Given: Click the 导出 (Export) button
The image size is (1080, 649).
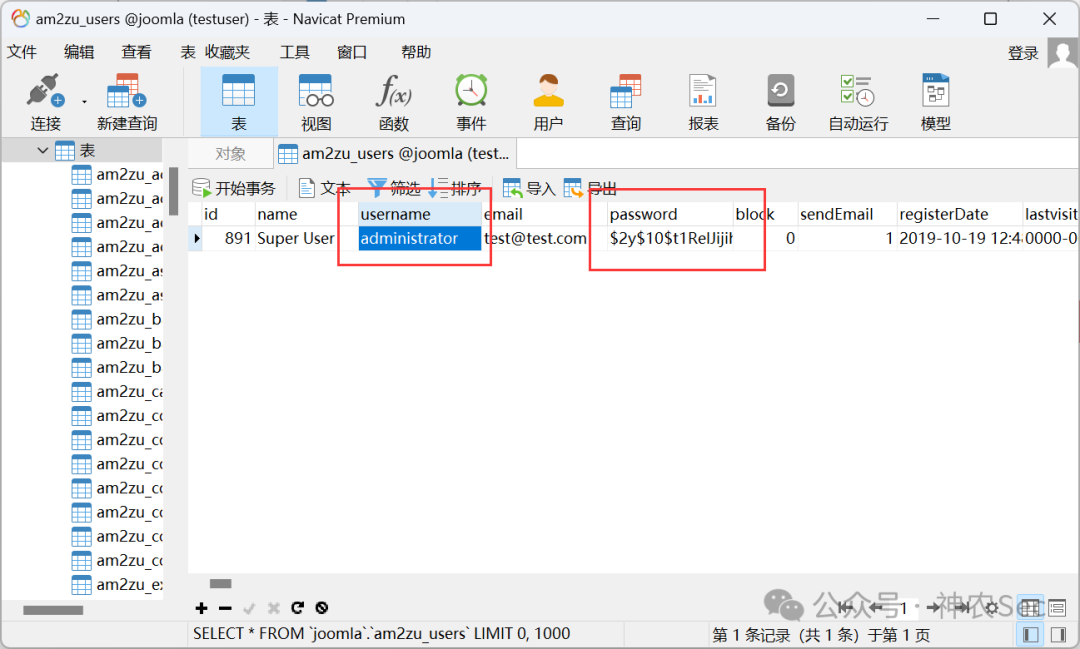Looking at the screenshot, I should [590, 188].
